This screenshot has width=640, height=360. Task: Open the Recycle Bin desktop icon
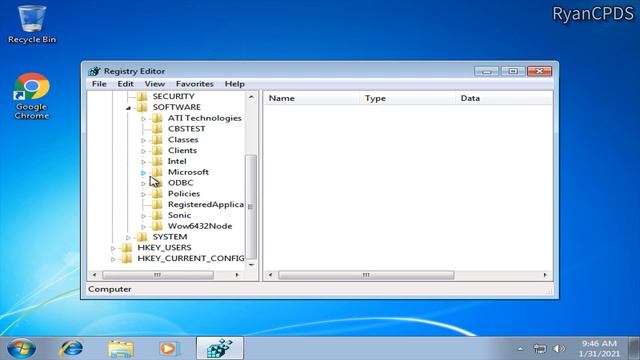click(x=31, y=24)
